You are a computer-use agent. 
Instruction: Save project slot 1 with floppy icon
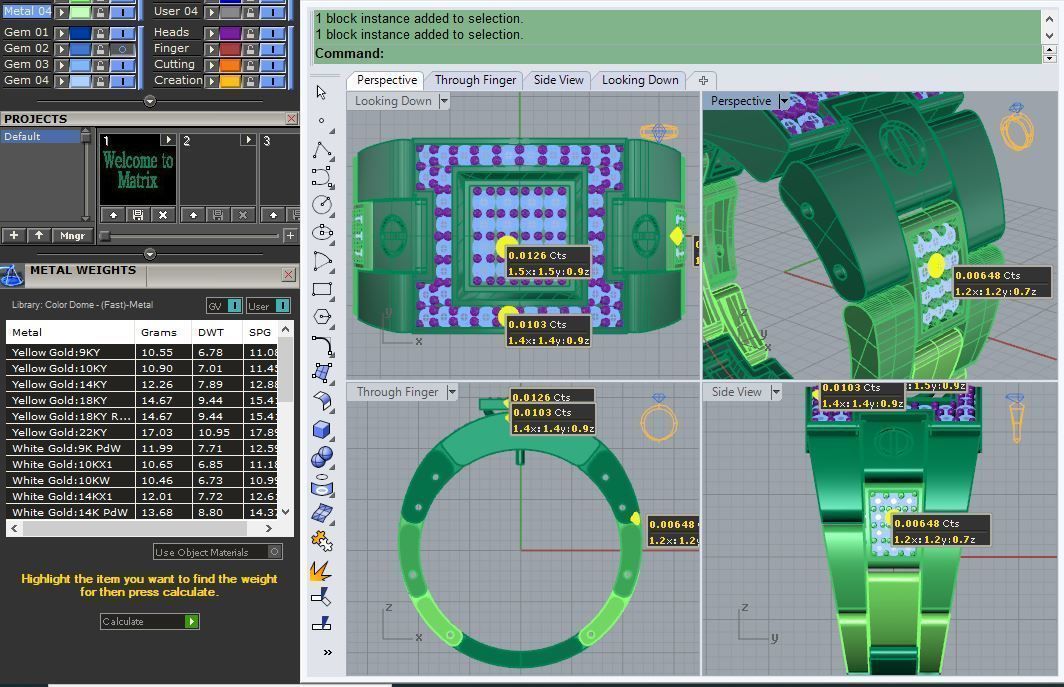tap(138, 215)
